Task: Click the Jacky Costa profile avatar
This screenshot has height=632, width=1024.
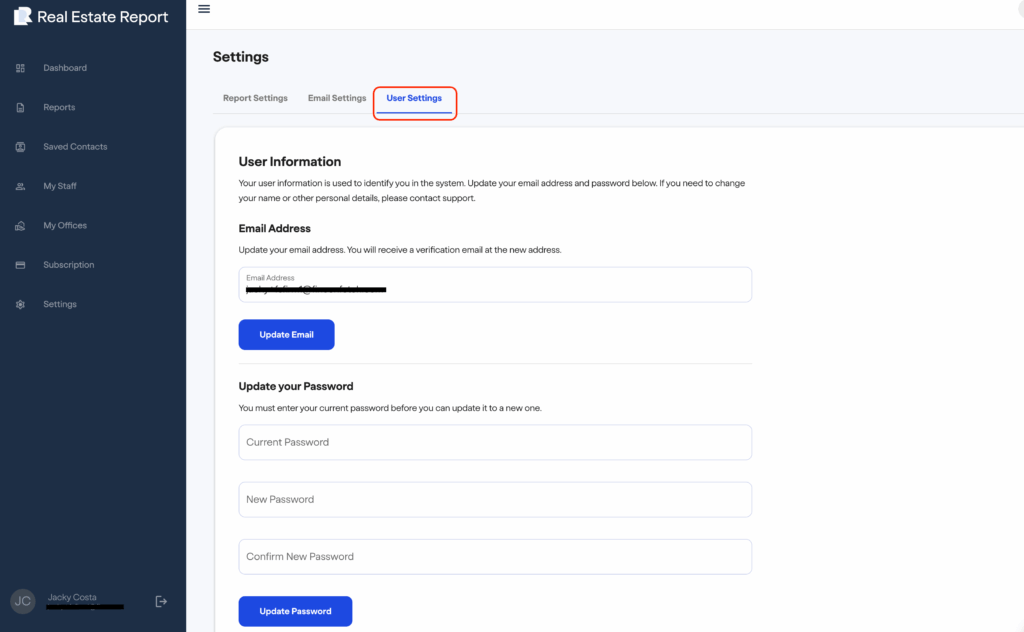Action: tap(22, 600)
